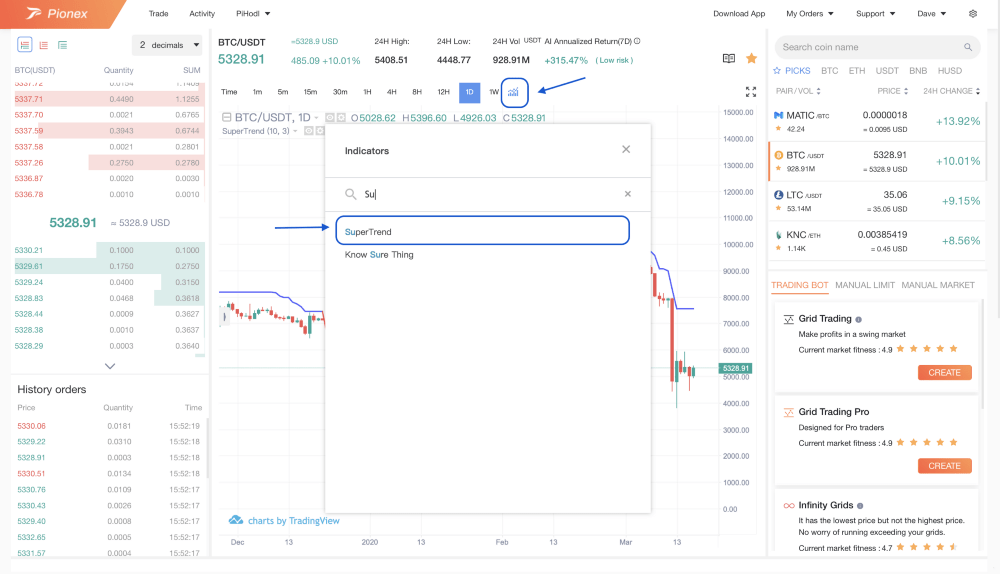Sort the list by PAIR/VOL
This screenshot has width=1000, height=574.
click(798, 91)
